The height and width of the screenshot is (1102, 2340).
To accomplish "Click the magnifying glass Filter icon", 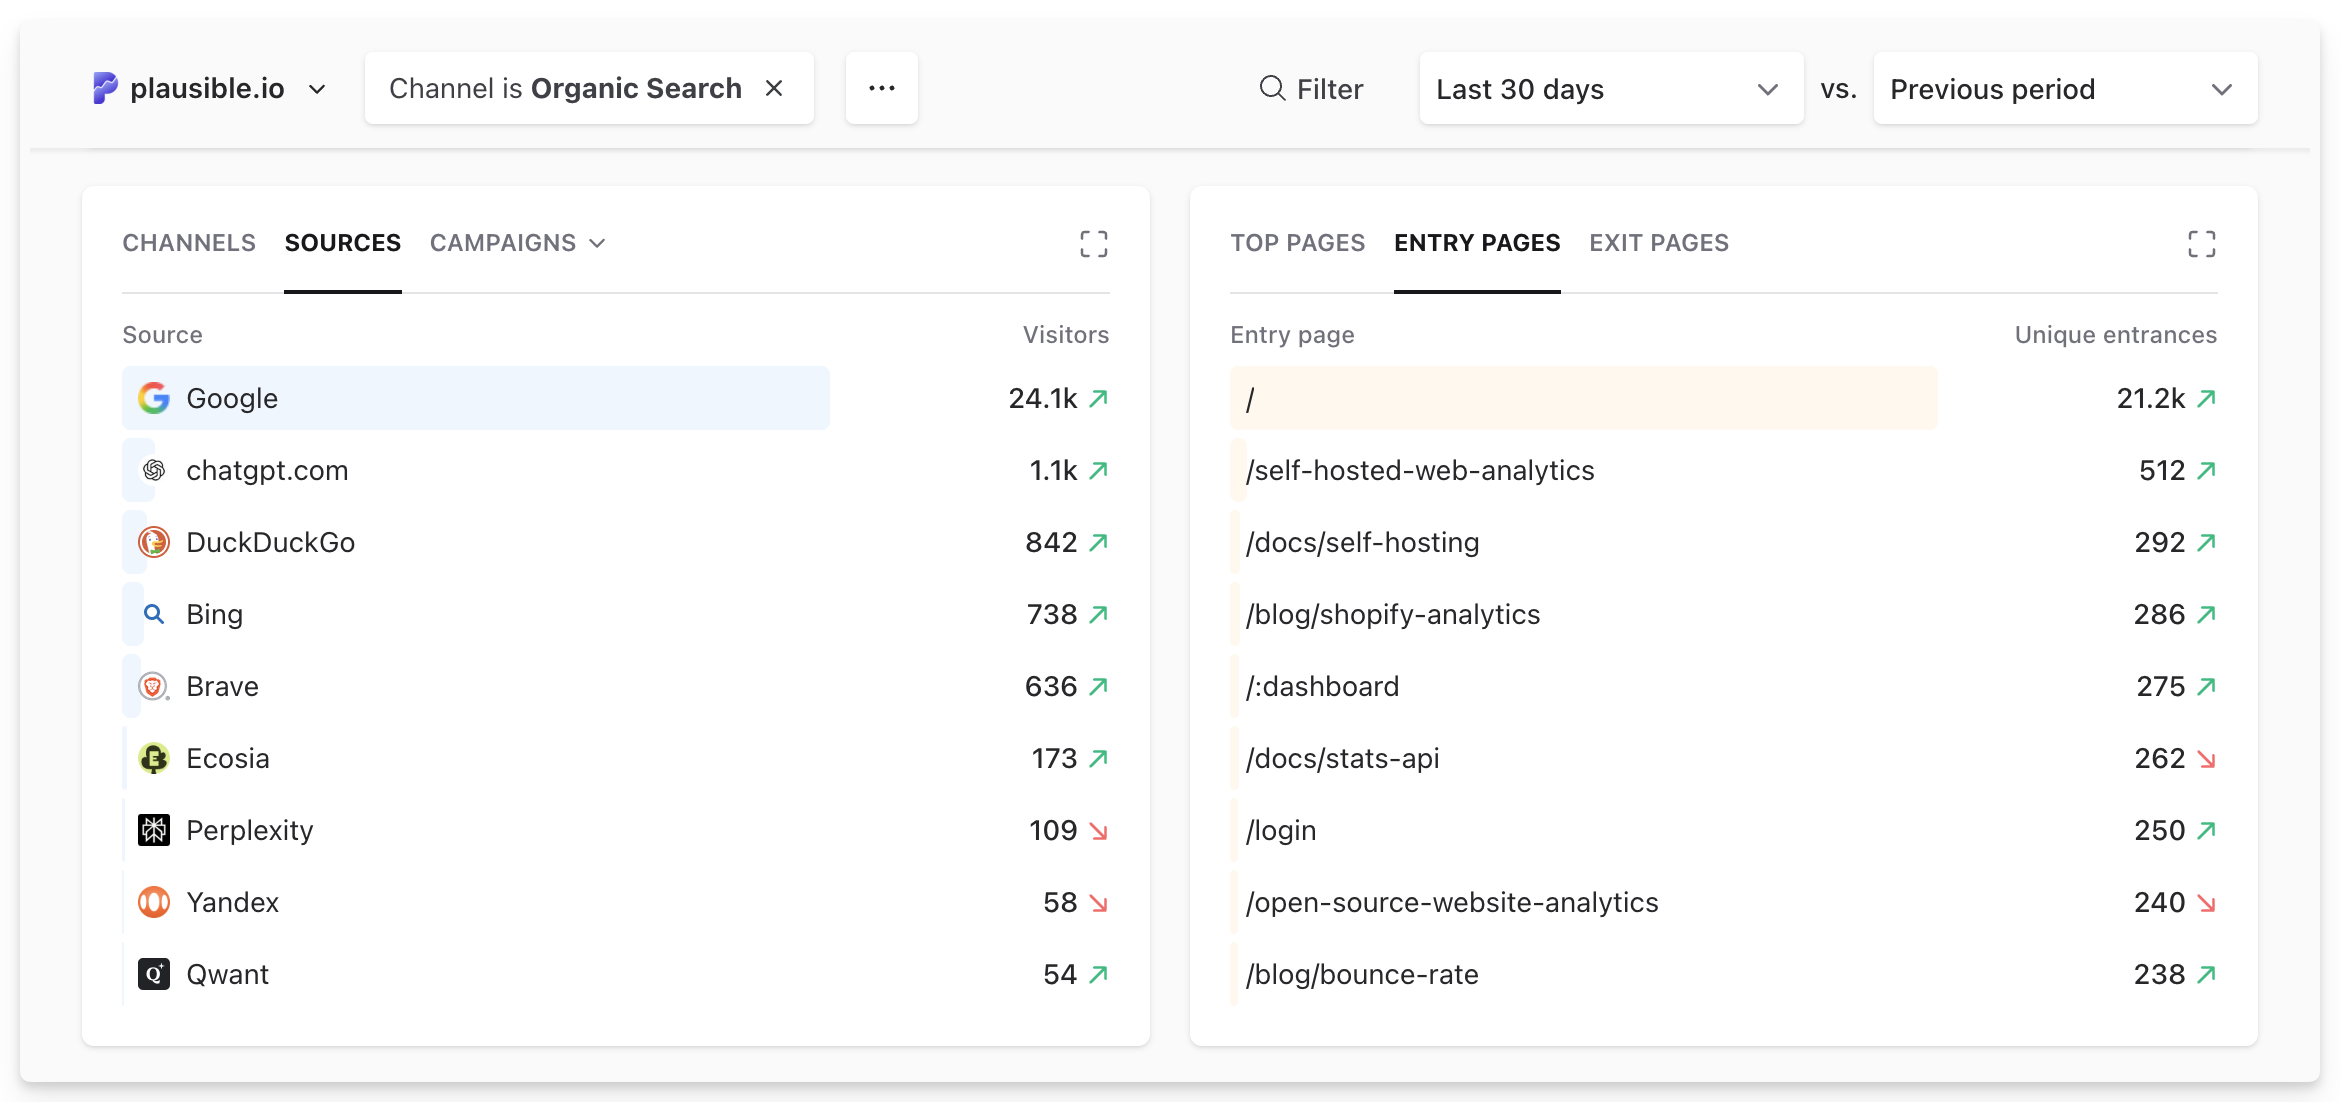I will 1271,88.
